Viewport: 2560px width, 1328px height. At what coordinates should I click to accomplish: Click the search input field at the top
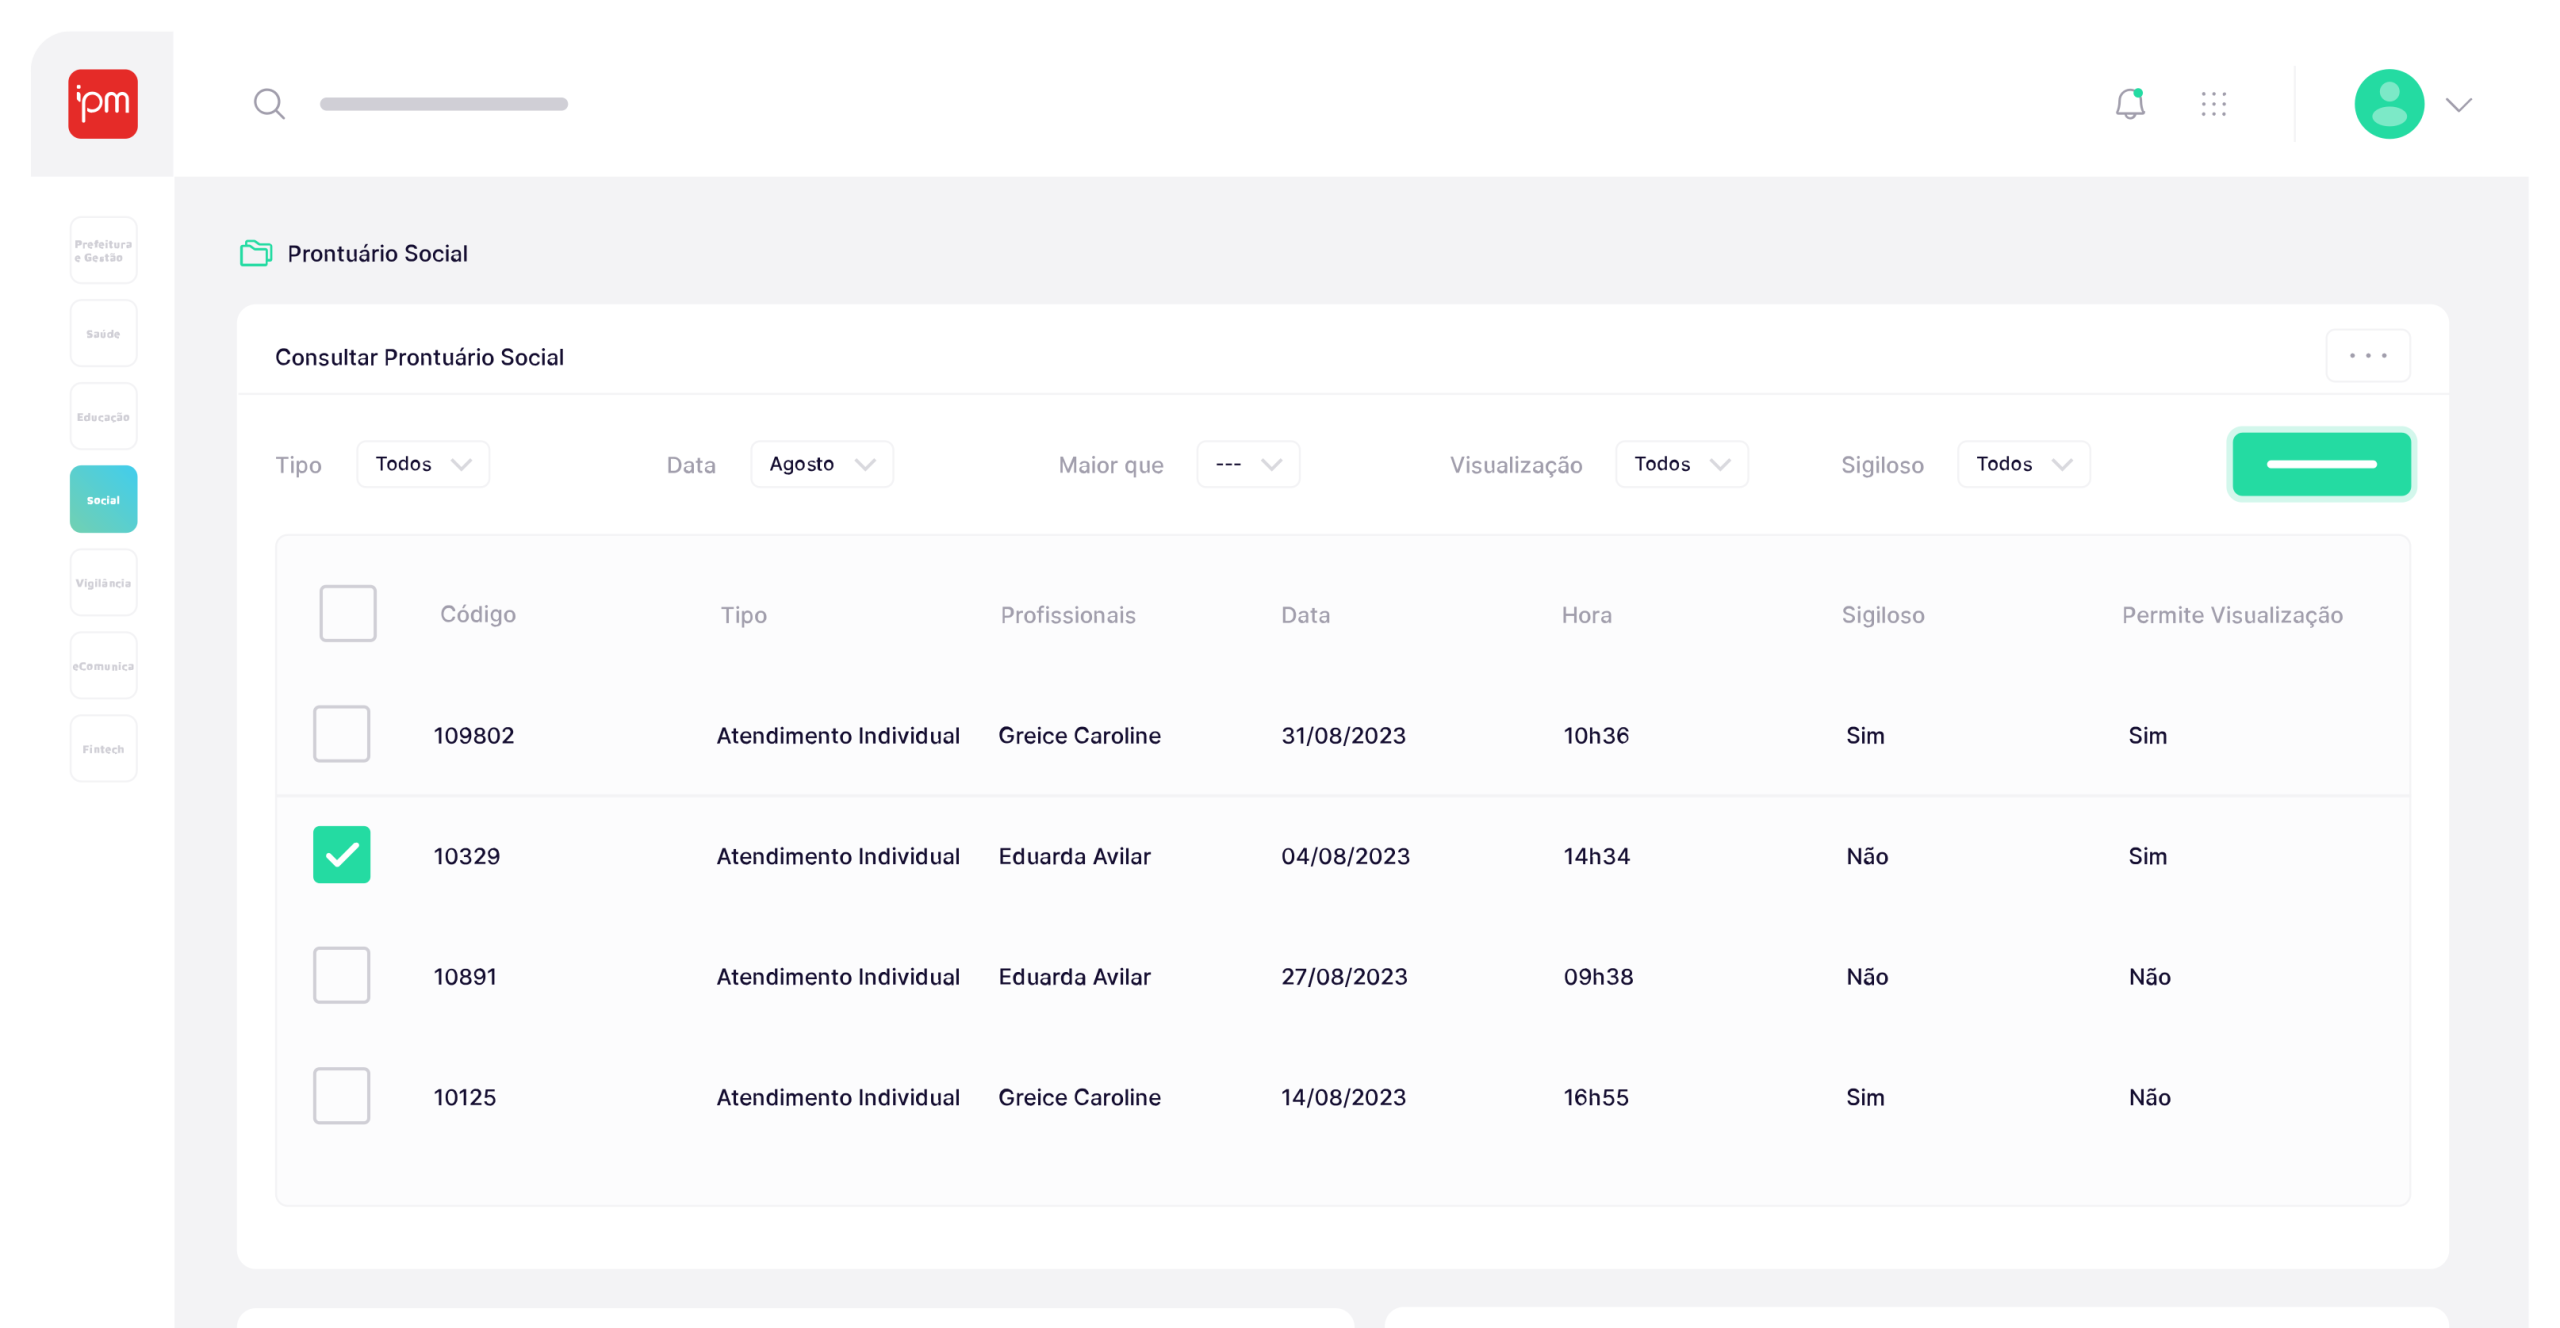pyautogui.click(x=444, y=103)
